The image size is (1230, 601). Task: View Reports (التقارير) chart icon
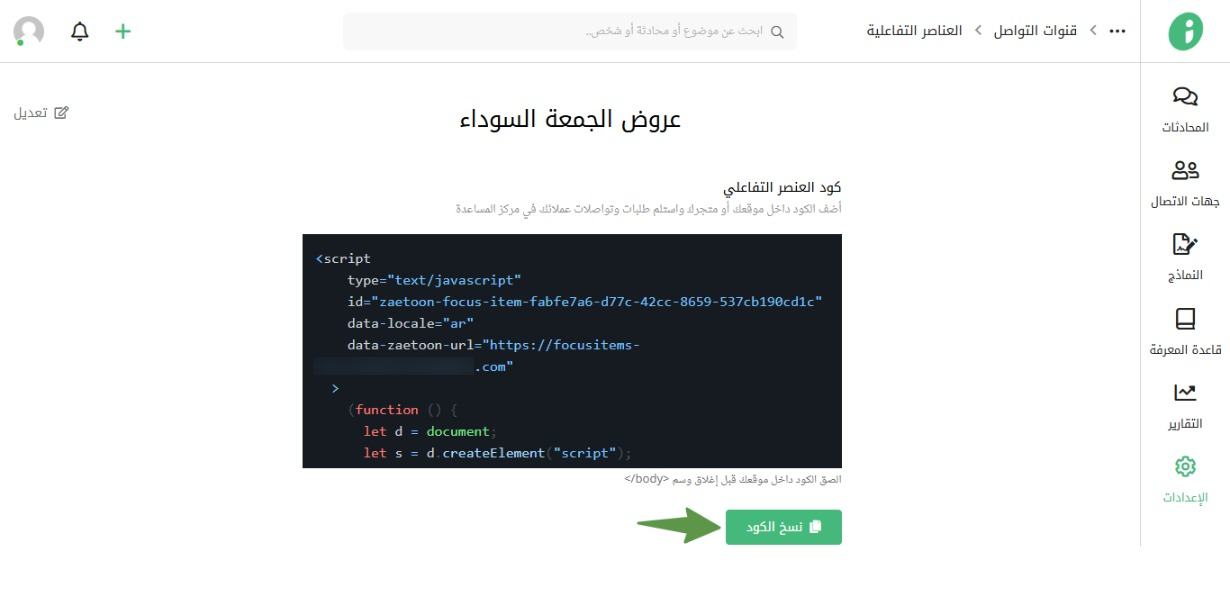click(x=1185, y=393)
